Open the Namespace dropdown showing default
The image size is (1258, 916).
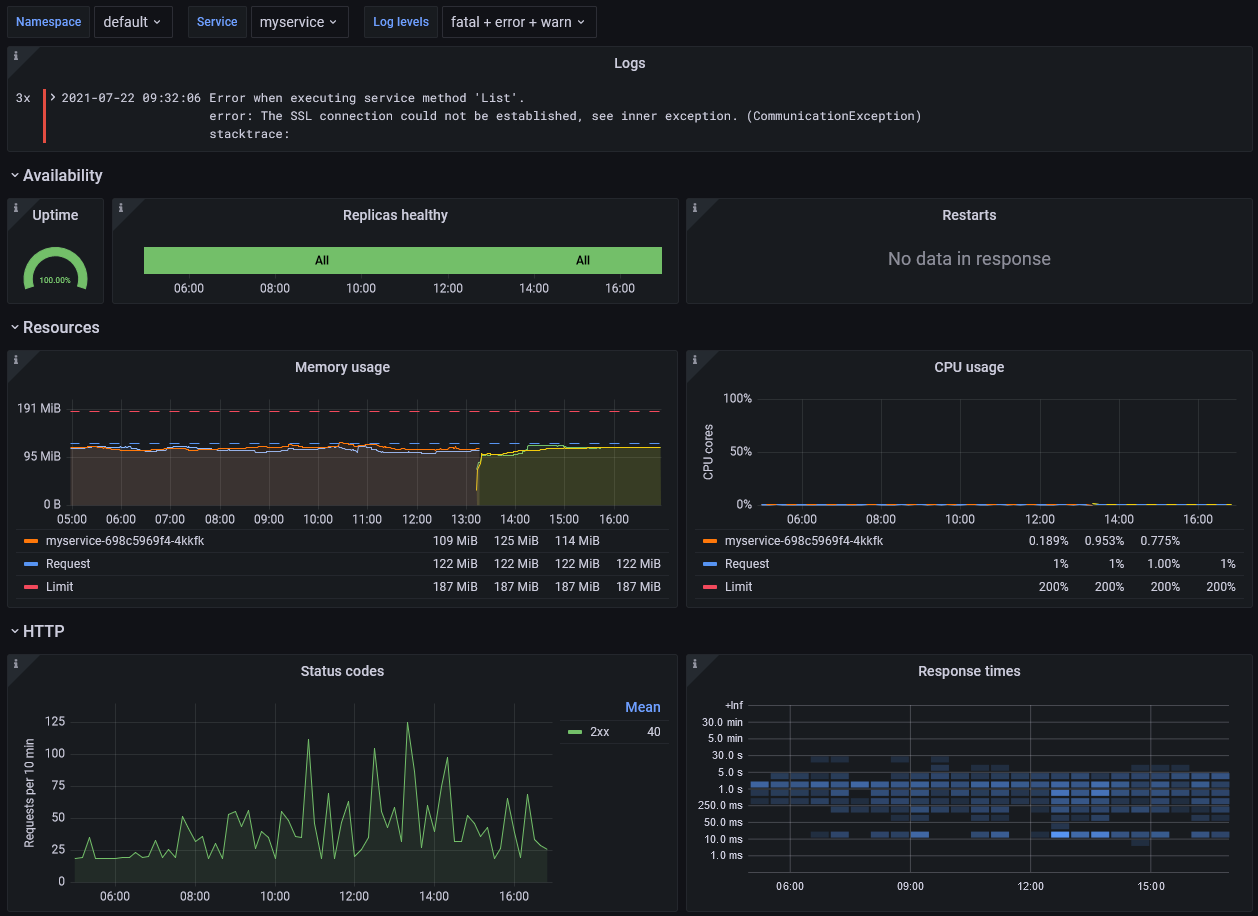click(x=133, y=22)
